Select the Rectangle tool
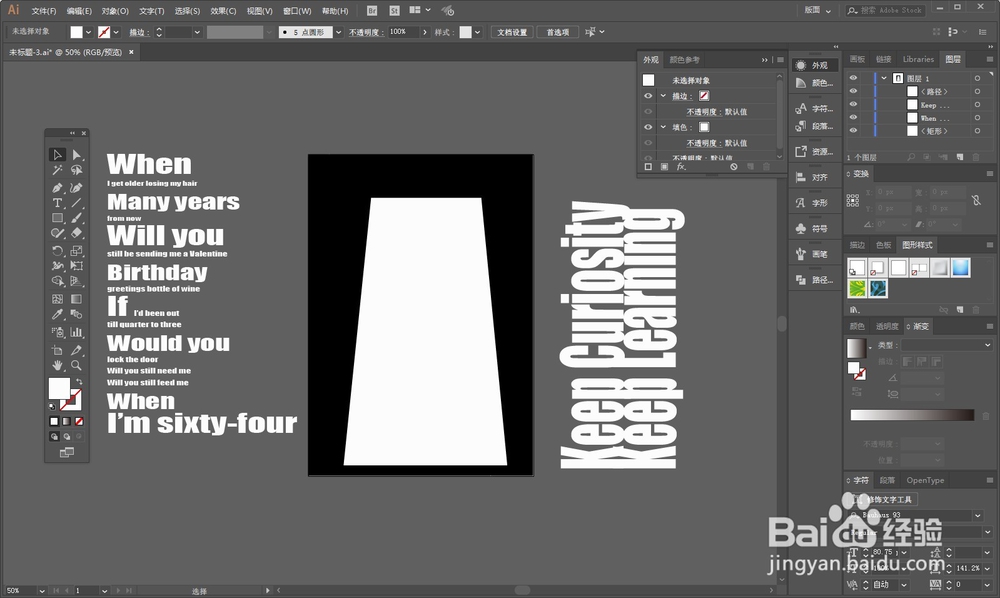This screenshot has width=1000, height=598. (x=57, y=218)
